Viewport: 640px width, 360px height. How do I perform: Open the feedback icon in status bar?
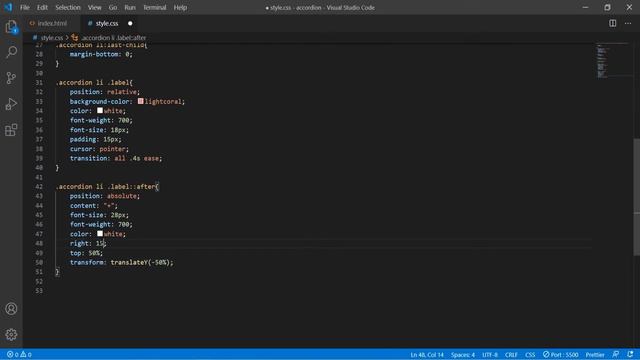point(616,354)
